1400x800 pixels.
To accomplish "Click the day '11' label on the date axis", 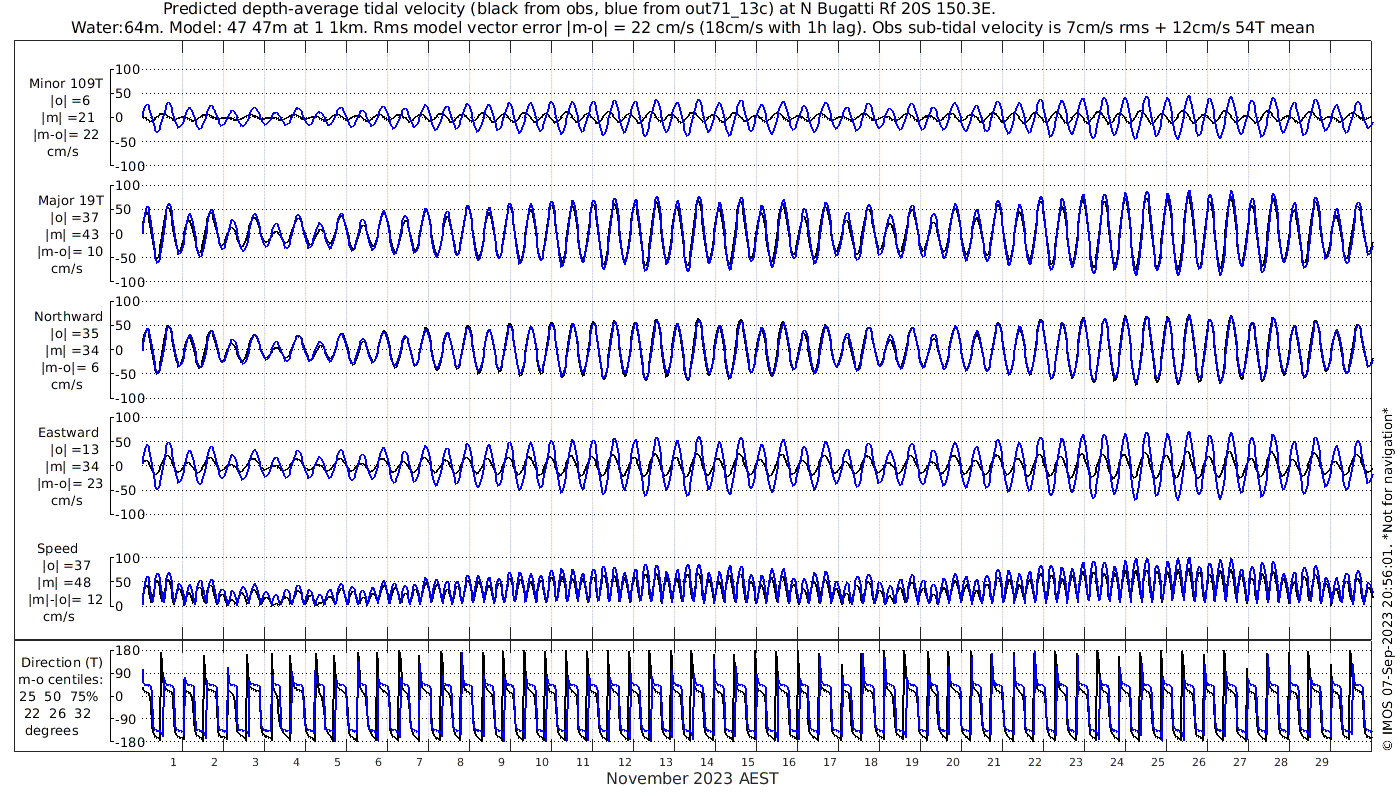I will 583,761.
